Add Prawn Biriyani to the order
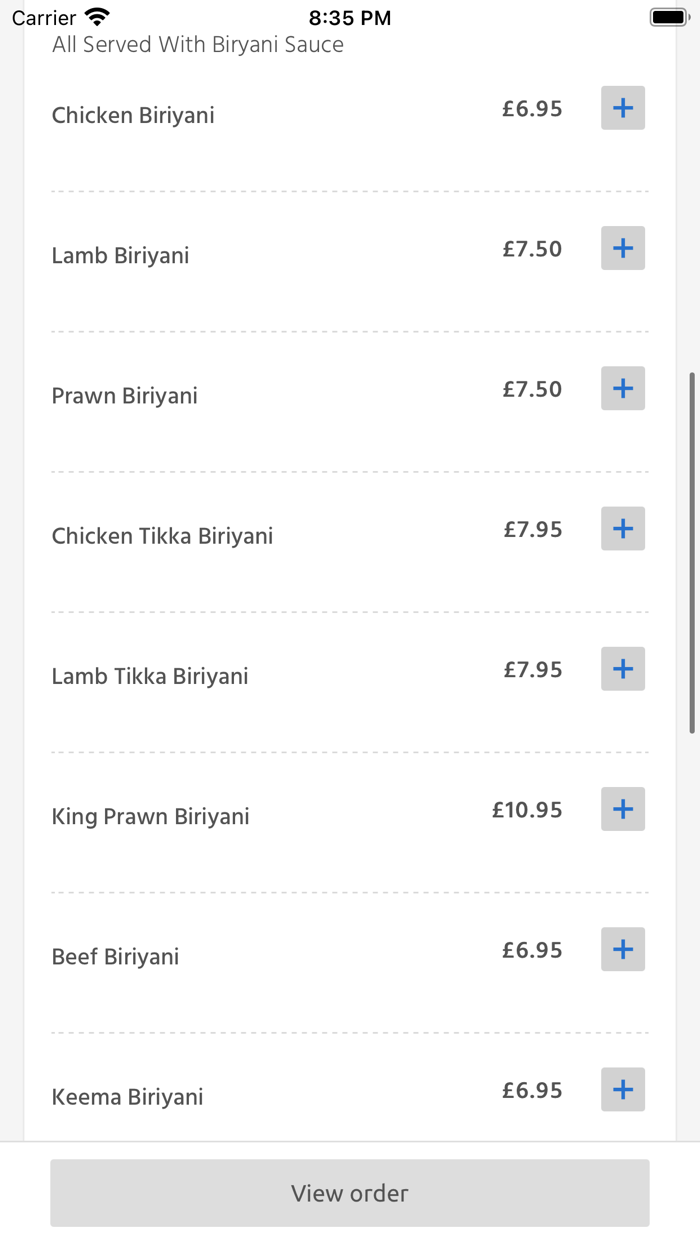The width and height of the screenshot is (700, 1244). (622, 388)
